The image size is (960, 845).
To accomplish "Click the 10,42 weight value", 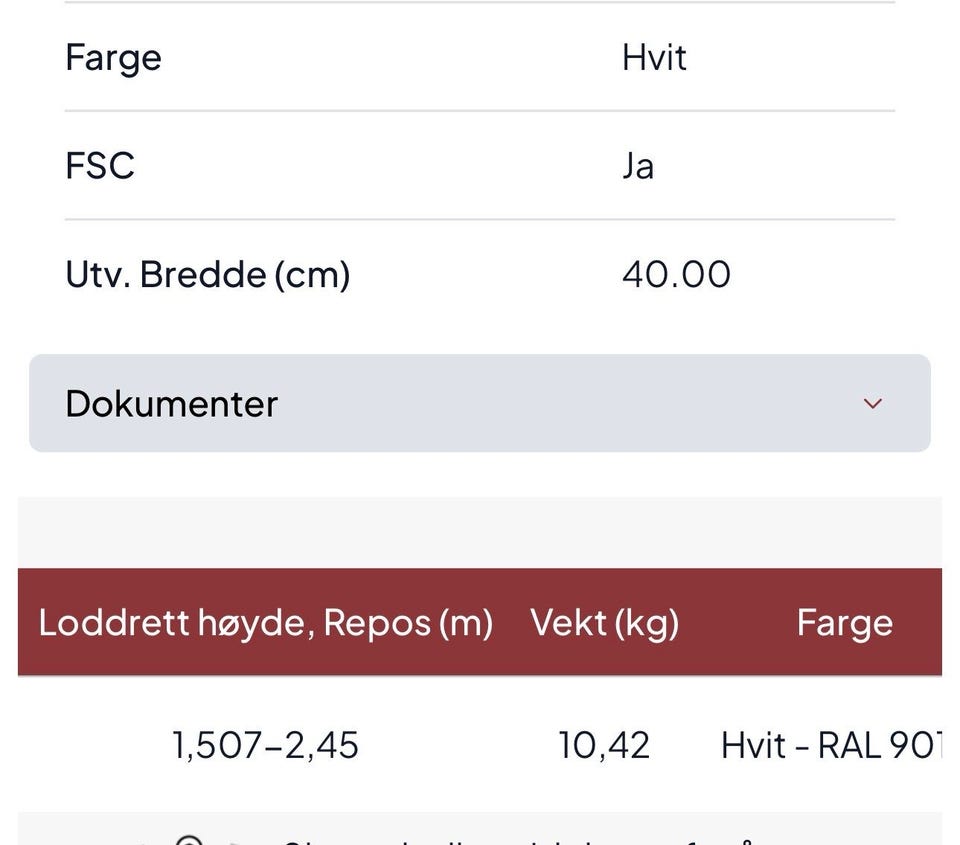I will 604,745.
